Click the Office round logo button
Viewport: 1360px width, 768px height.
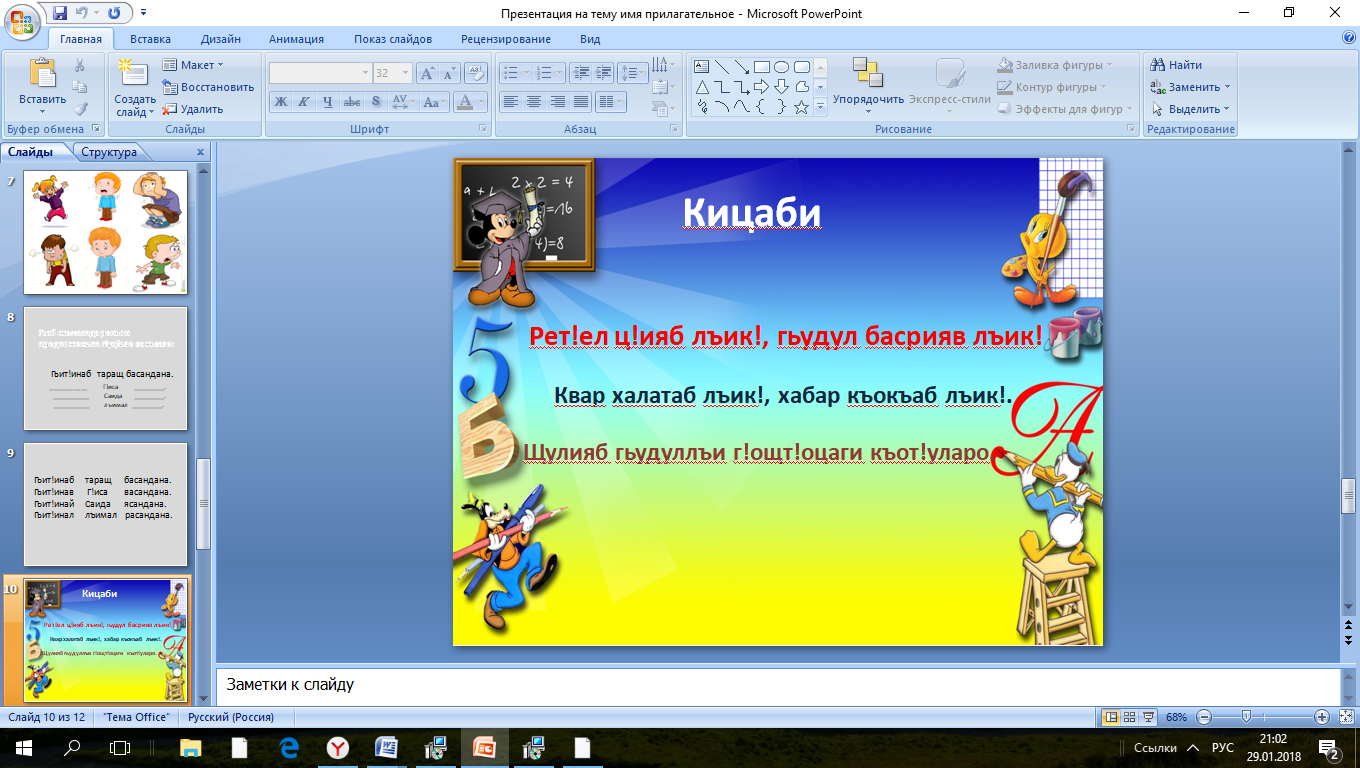tap(22, 22)
